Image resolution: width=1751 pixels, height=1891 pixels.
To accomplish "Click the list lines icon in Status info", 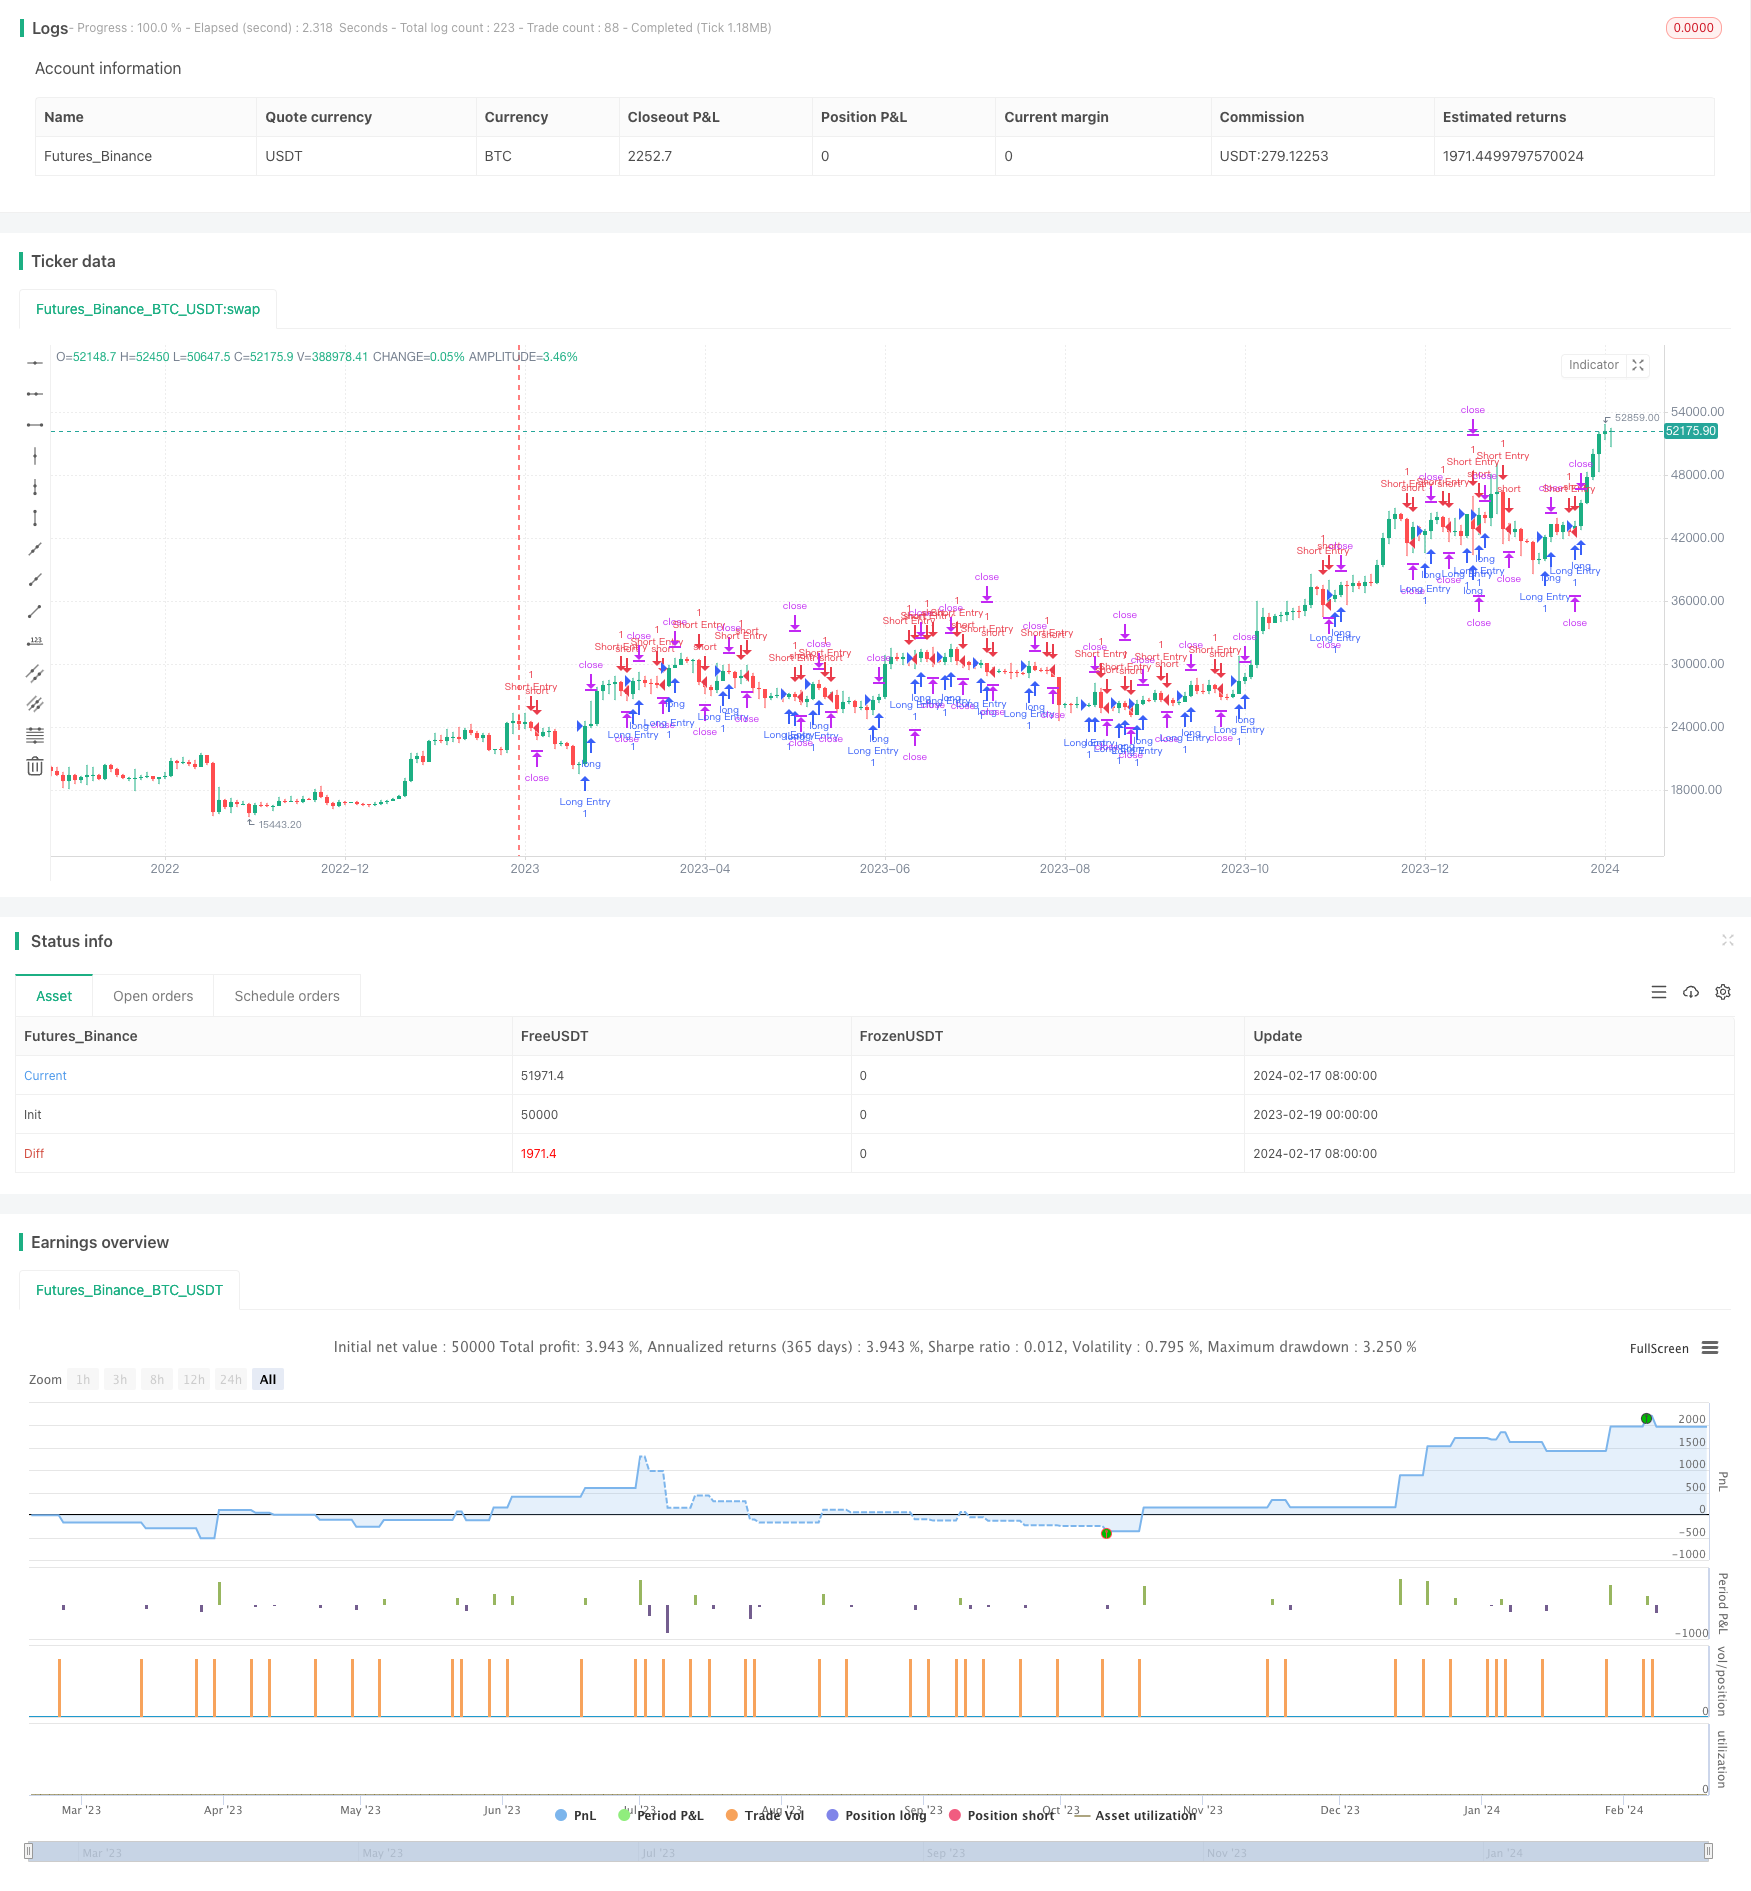I will pyautogui.click(x=1659, y=992).
